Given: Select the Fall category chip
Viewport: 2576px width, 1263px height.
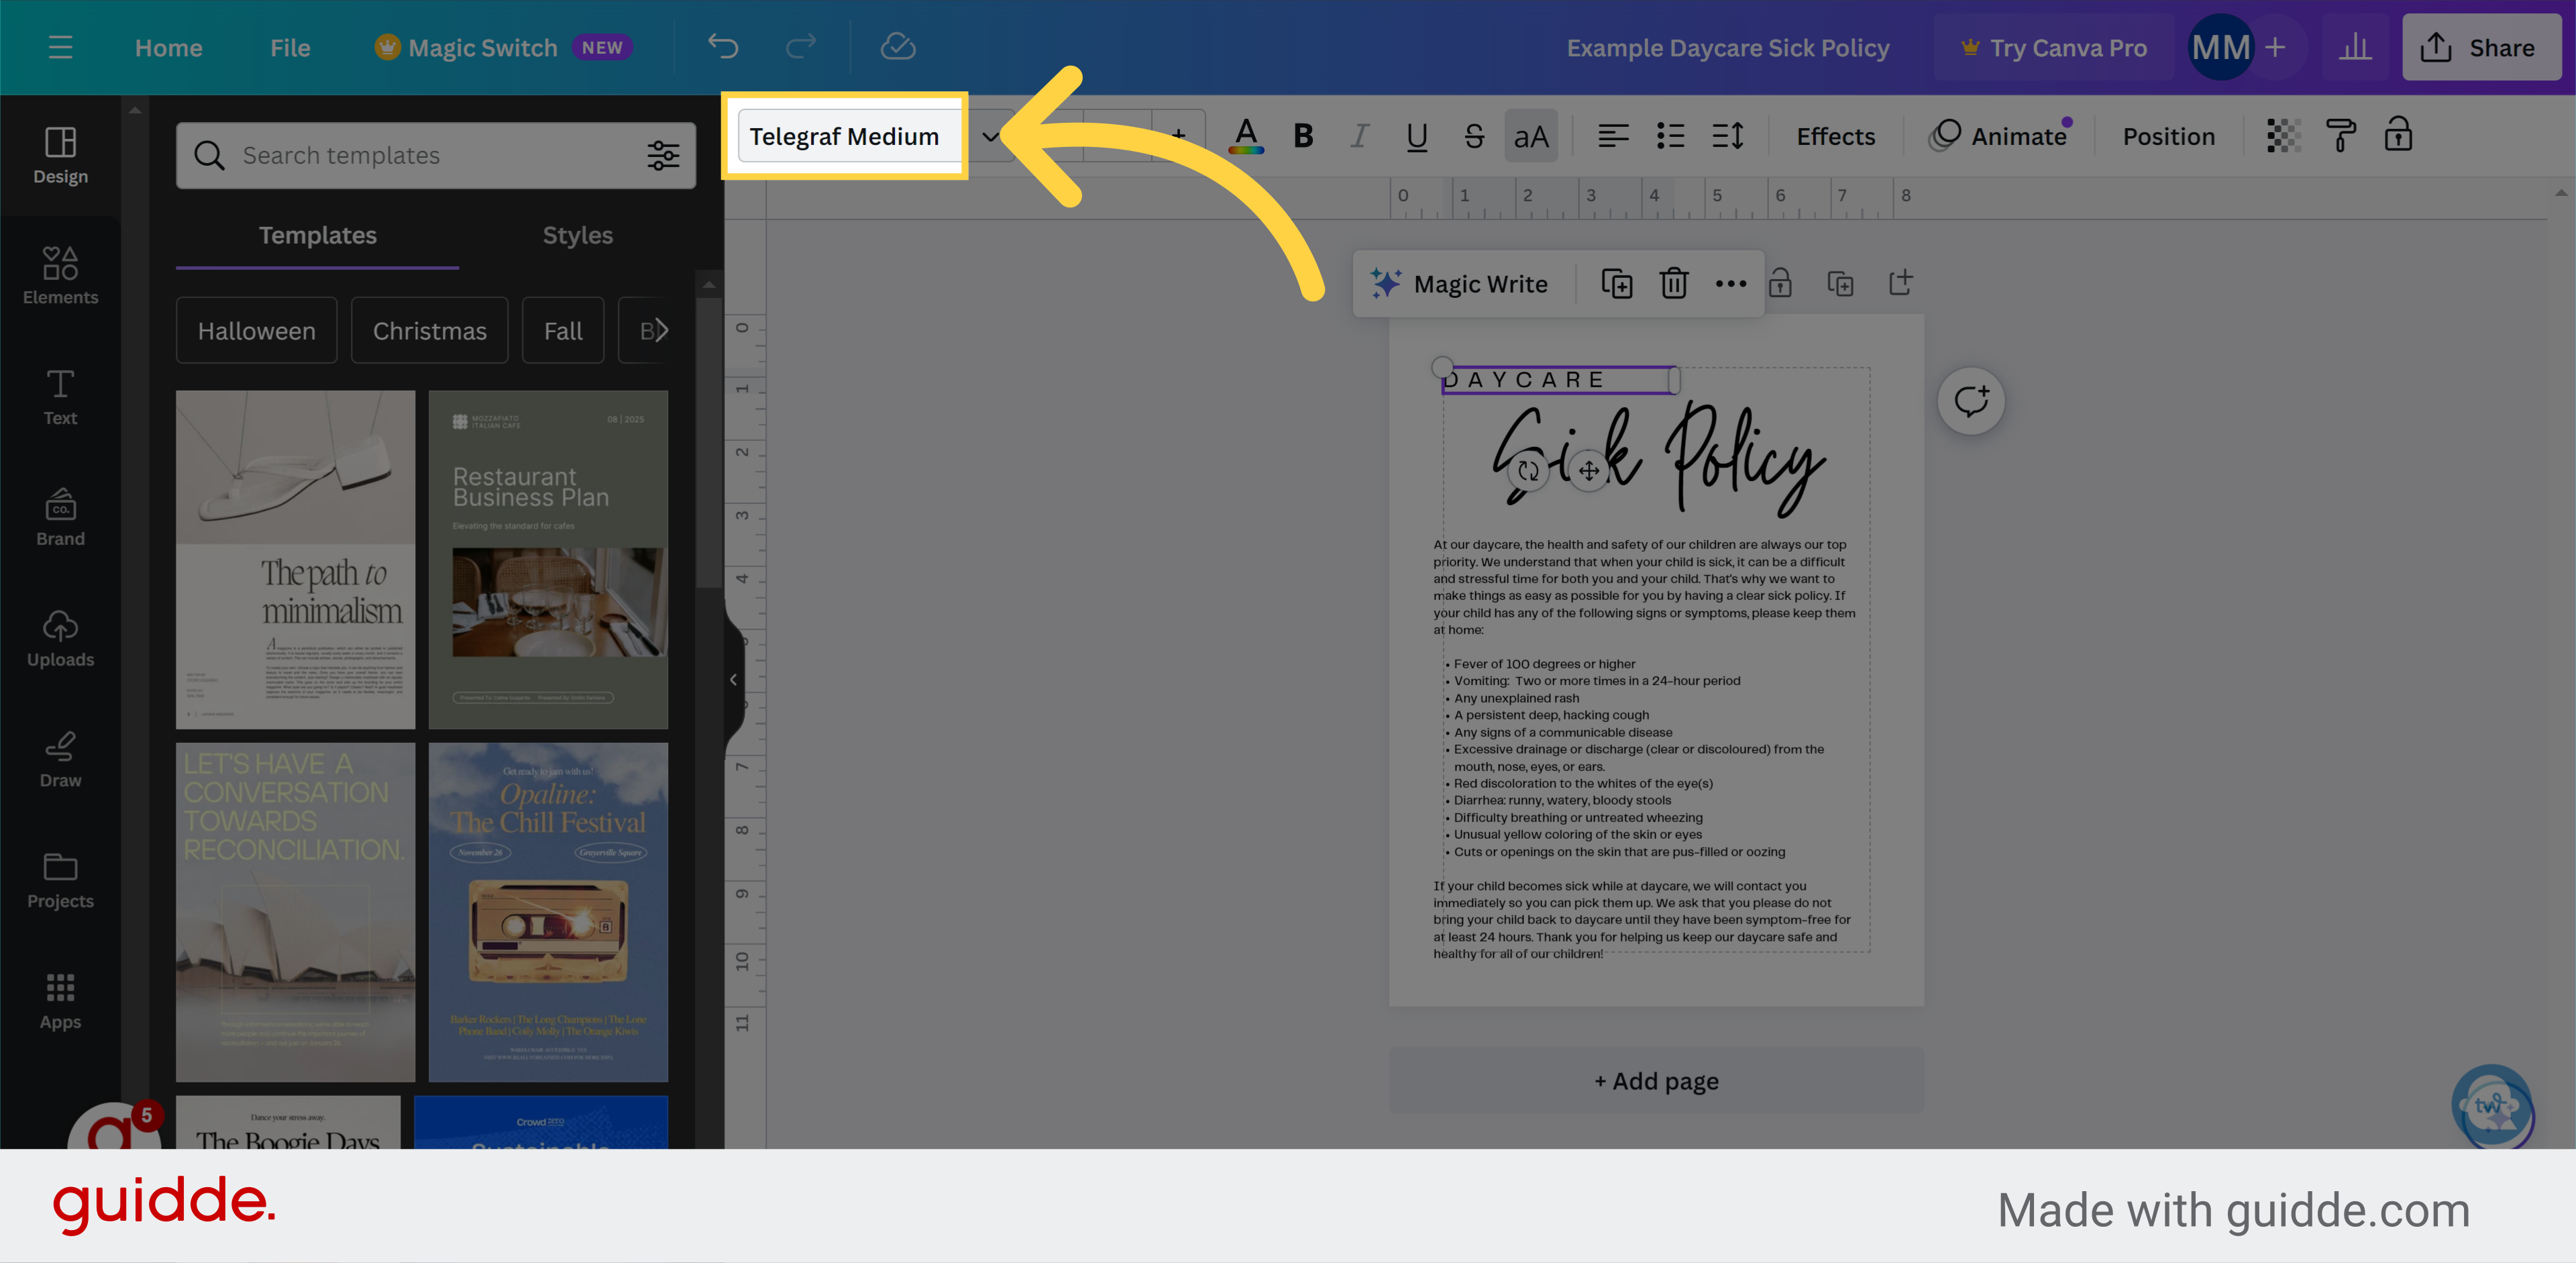Looking at the screenshot, I should [563, 330].
